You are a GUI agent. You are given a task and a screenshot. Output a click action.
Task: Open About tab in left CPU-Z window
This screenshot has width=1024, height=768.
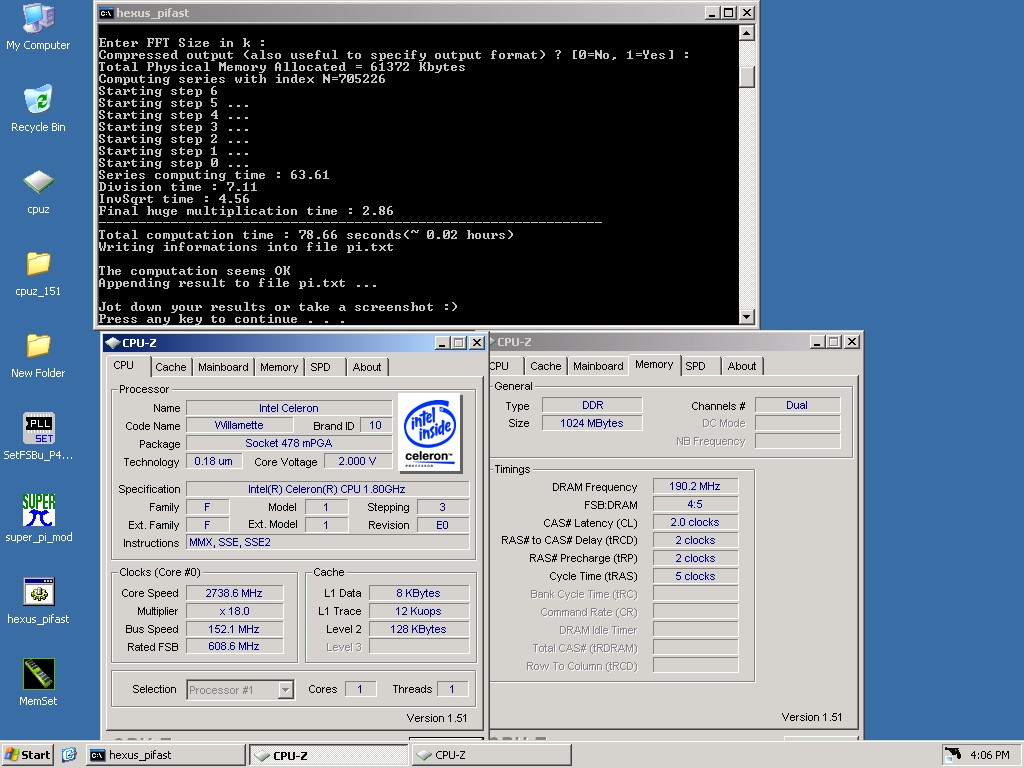[x=366, y=367]
